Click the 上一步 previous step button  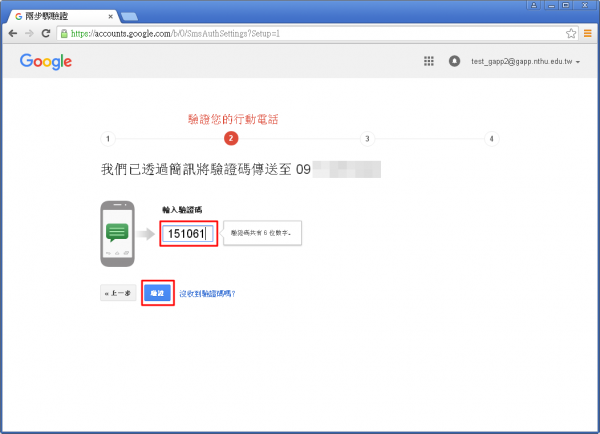118,293
